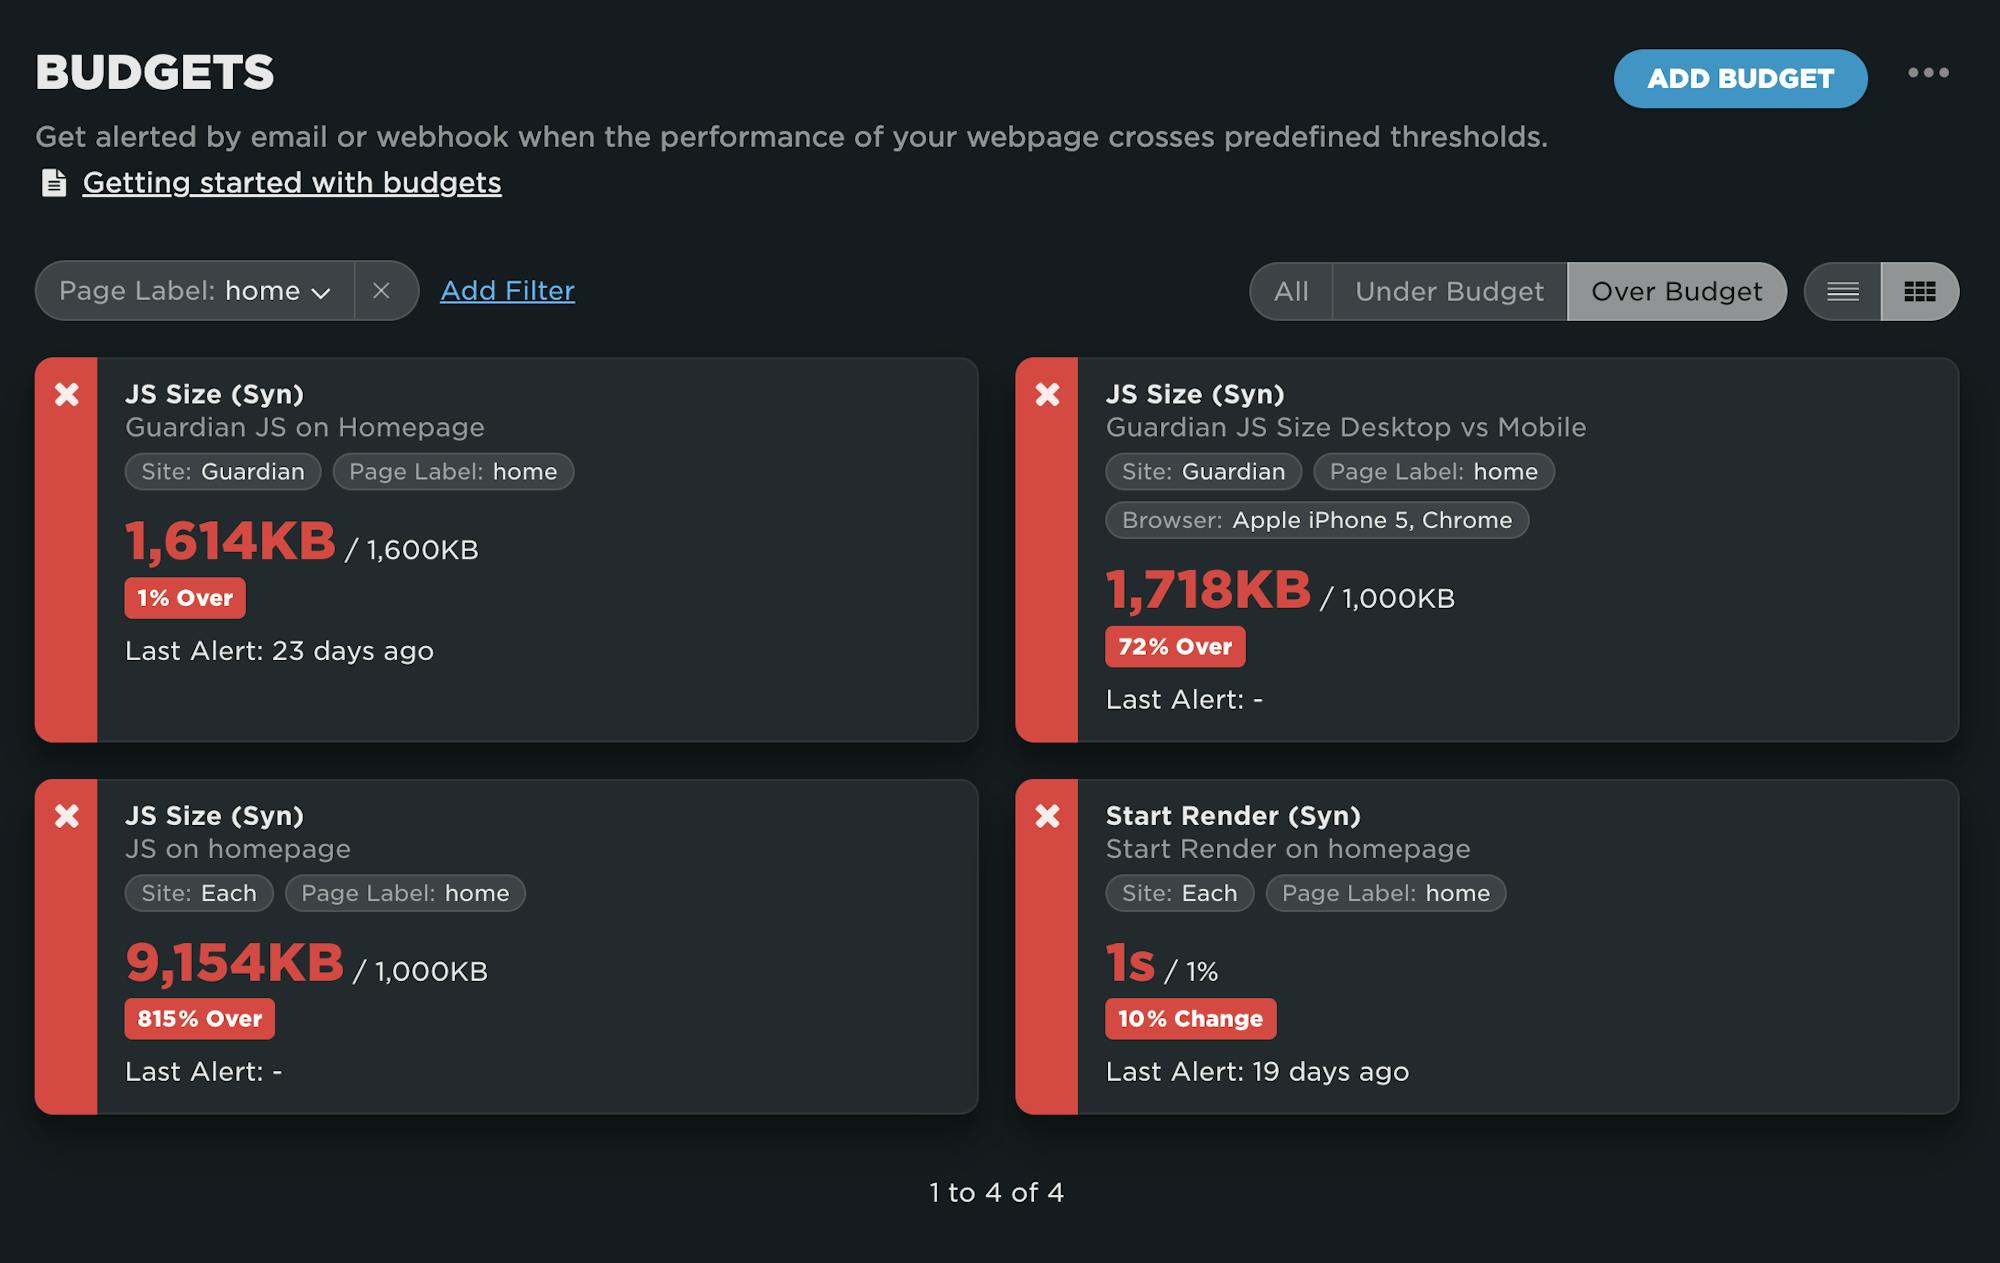The width and height of the screenshot is (2000, 1263).
Task: Switch to grid view layout
Action: tap(1919, 291)
